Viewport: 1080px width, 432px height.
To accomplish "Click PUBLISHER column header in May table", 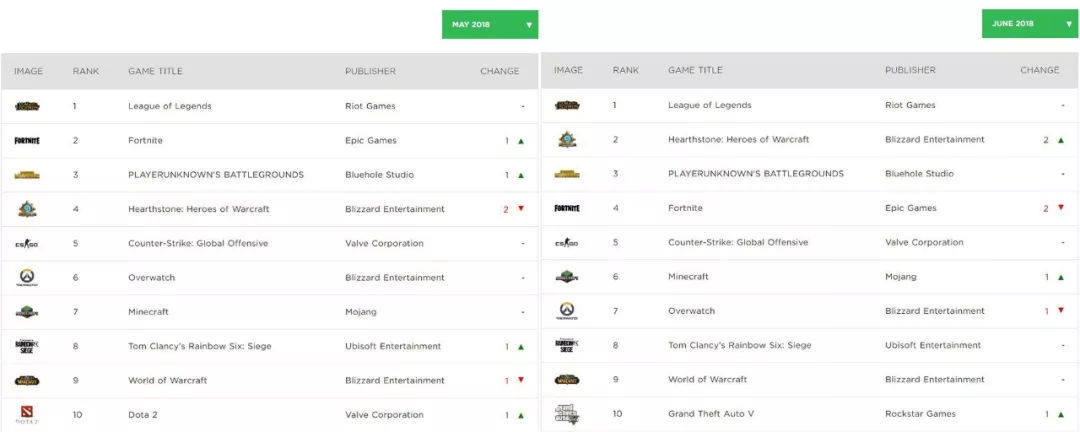I will [x=371, y=71].
